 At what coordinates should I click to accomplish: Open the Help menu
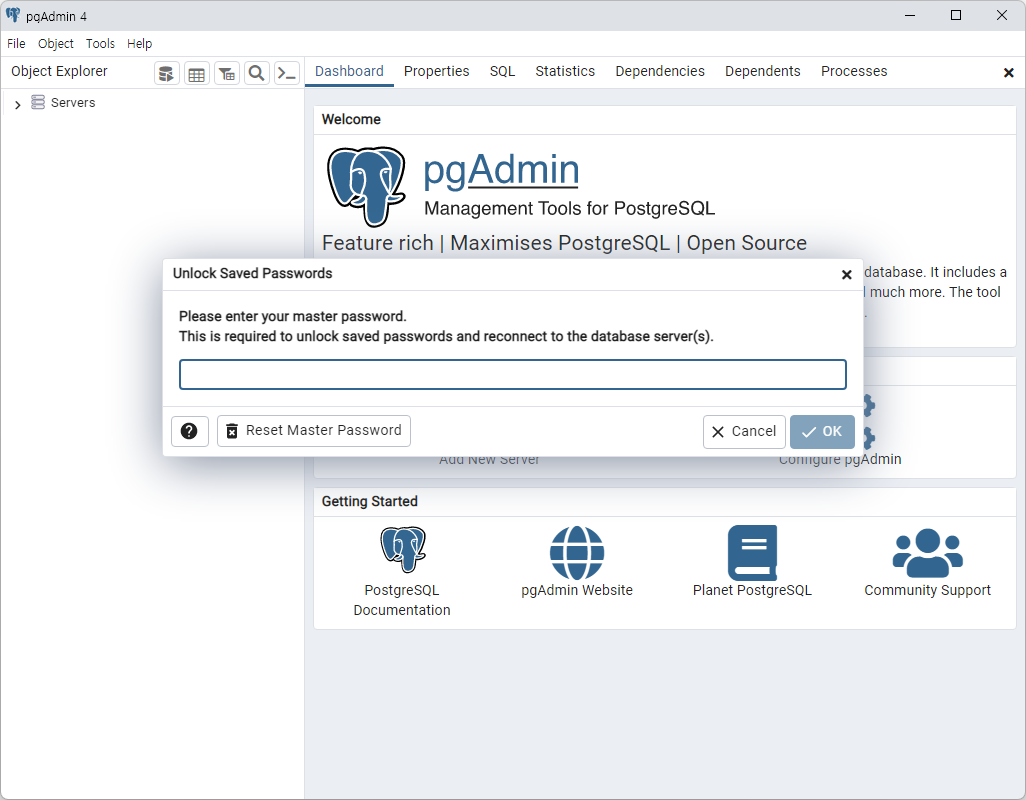coord(139,44)
